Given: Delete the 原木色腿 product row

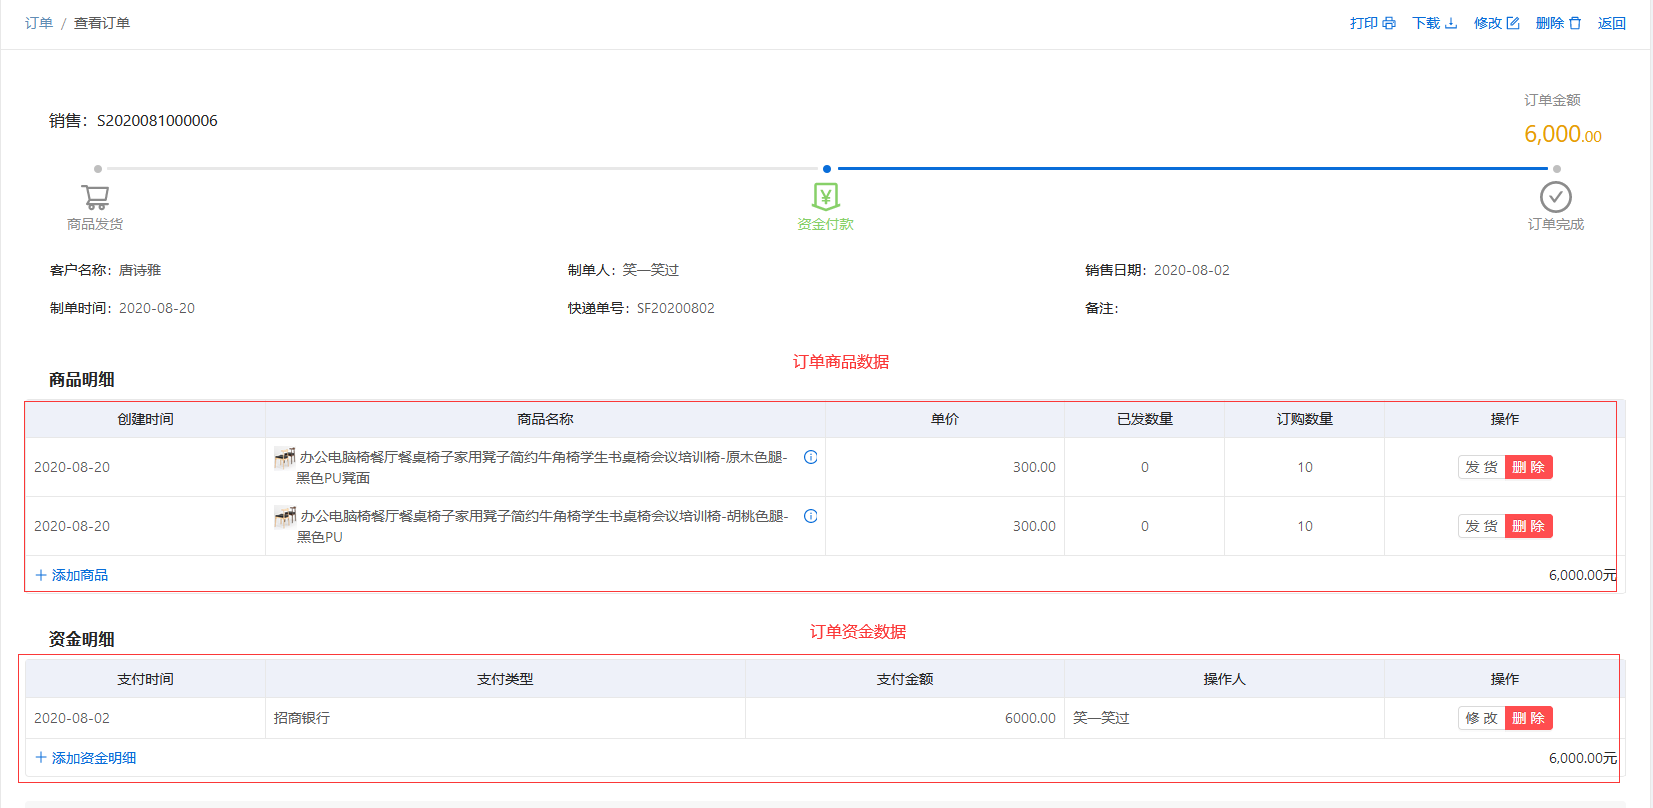Looking at the screenshot, I should tap(1529, 467).
